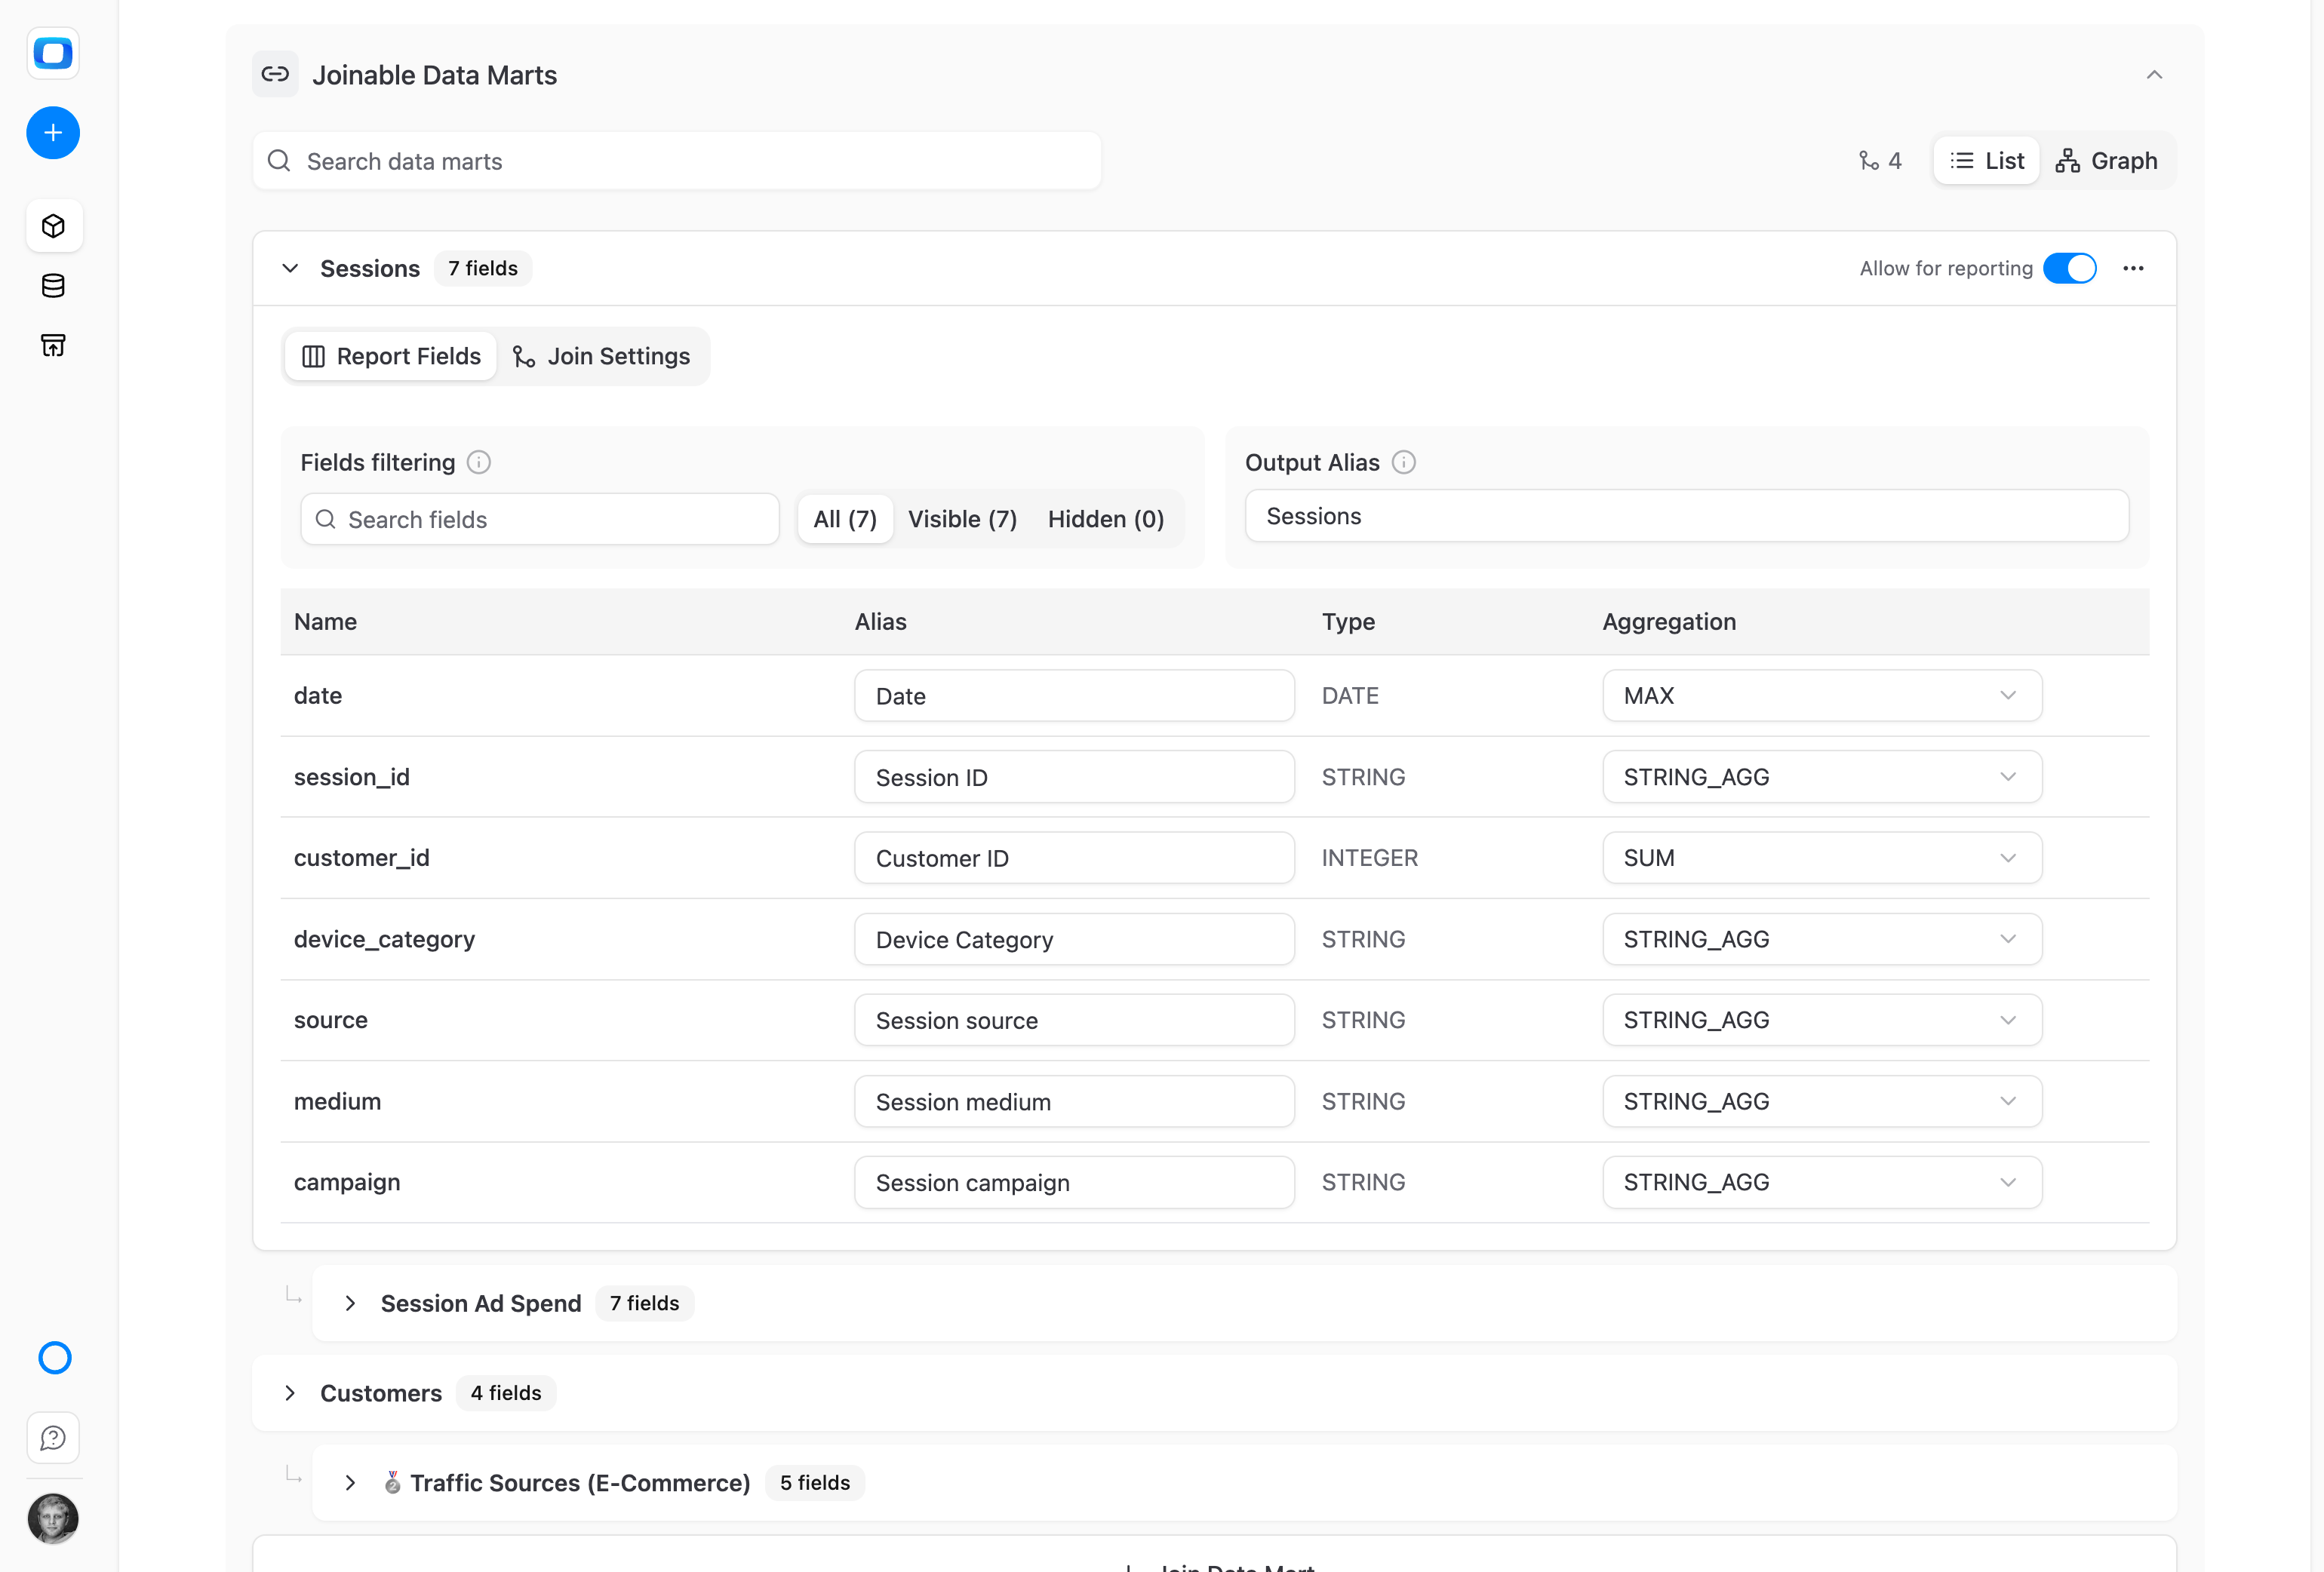Edit the Customer ID alias field
Screen dimensions: 2324x1572
[x=1074, y=858]
